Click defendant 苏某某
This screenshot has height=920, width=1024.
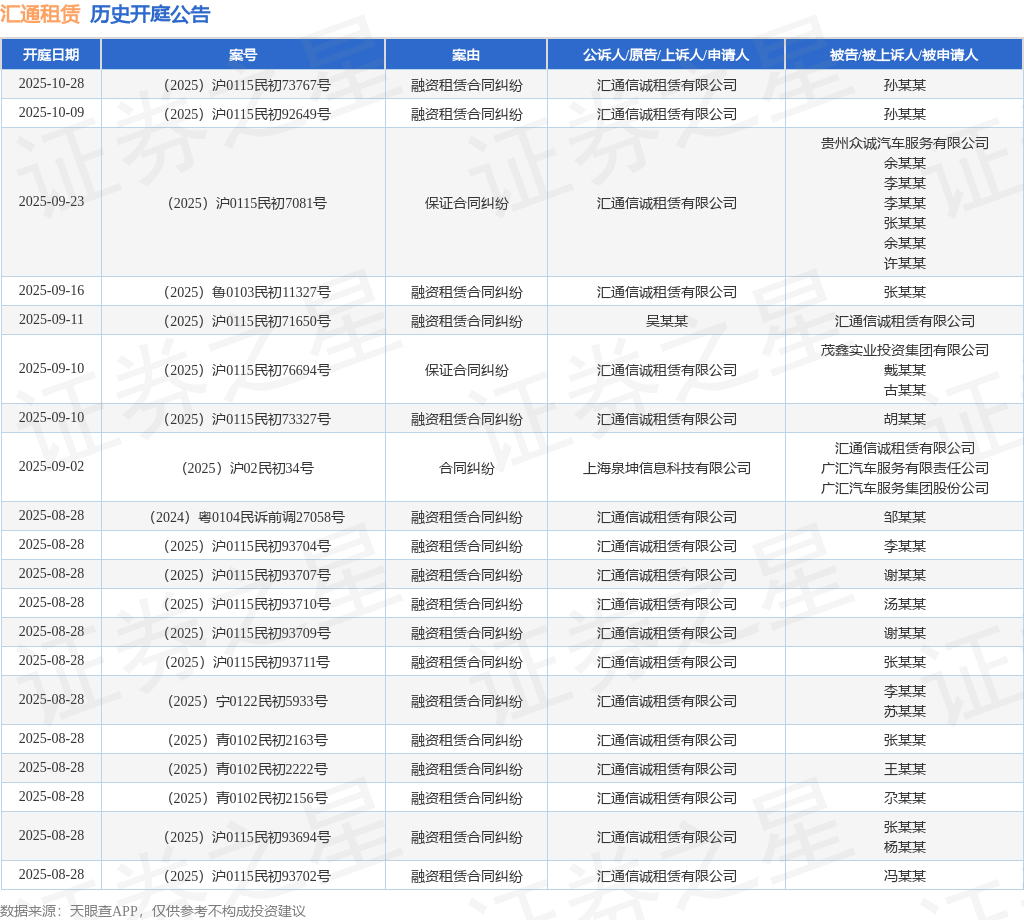click(x=904, y=711)
